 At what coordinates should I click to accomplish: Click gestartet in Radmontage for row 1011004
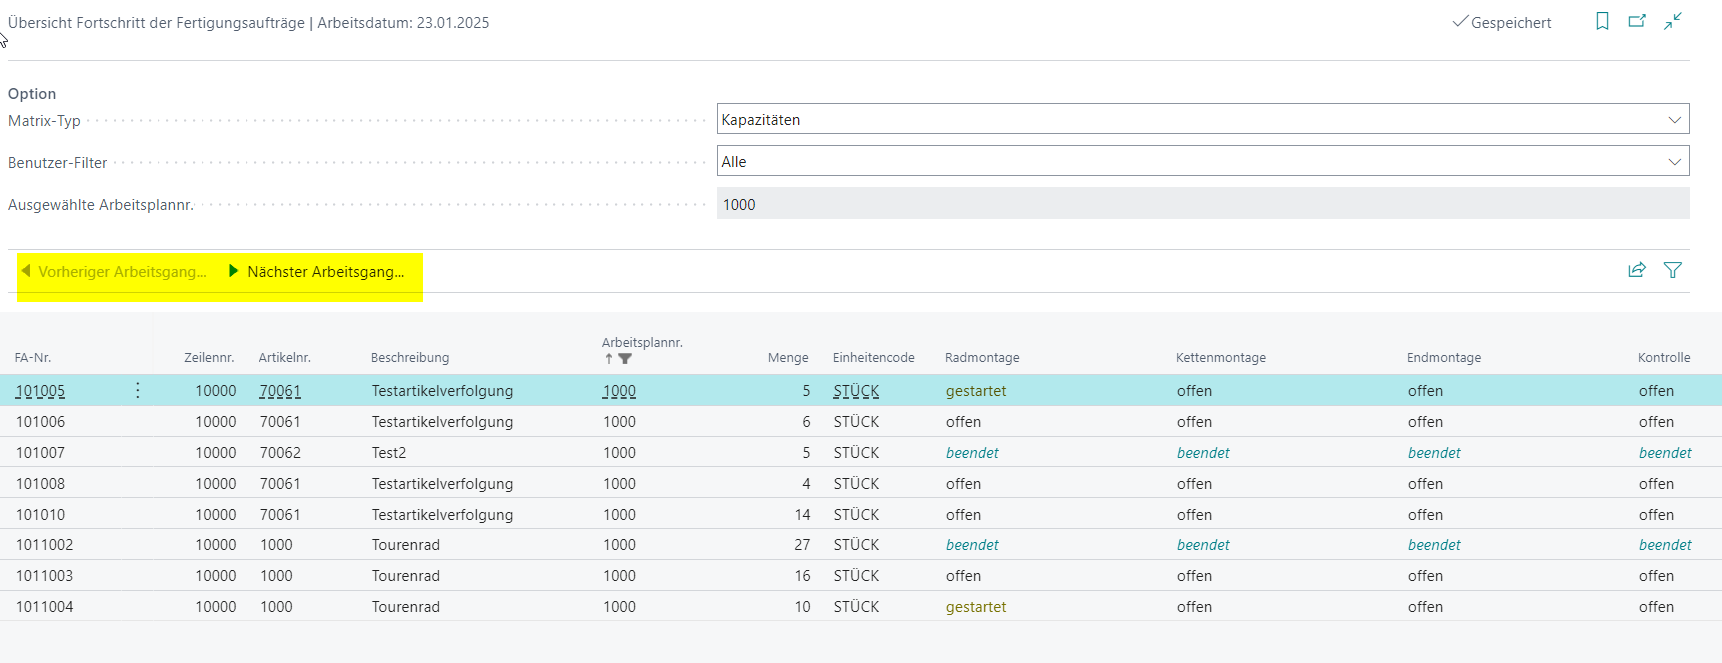tap(976, 607)
